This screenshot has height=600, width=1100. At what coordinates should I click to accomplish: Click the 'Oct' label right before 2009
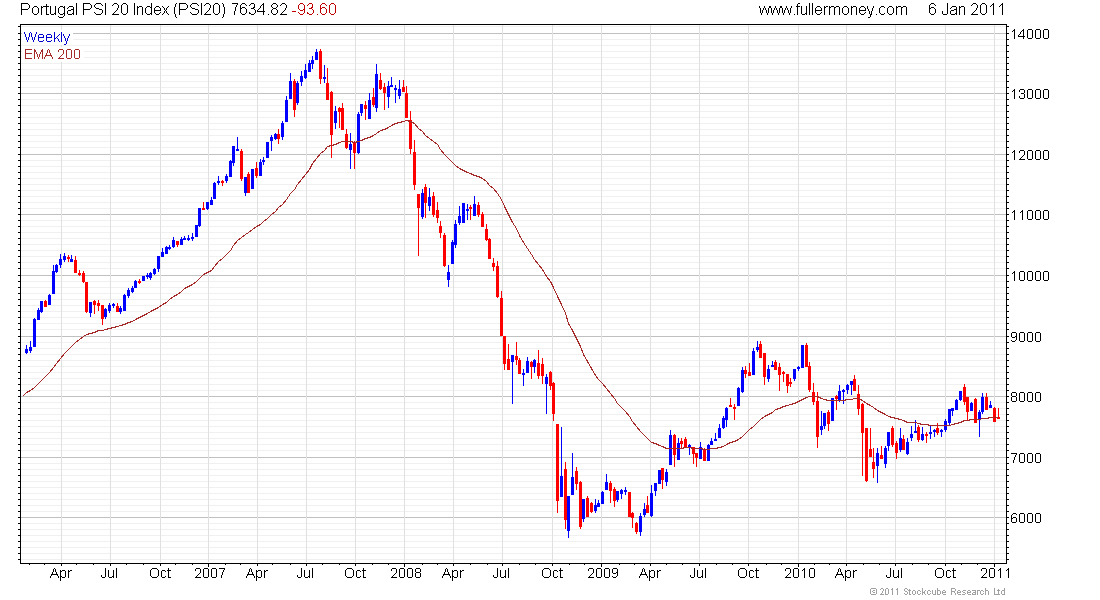click(x=552, y=573)
